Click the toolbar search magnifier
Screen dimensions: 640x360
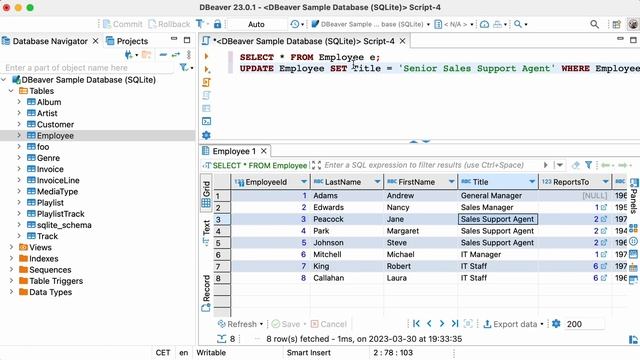[518, 24]
